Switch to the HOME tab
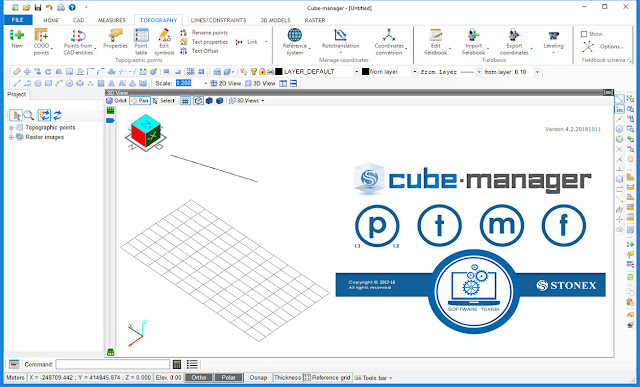 point(51,20)
